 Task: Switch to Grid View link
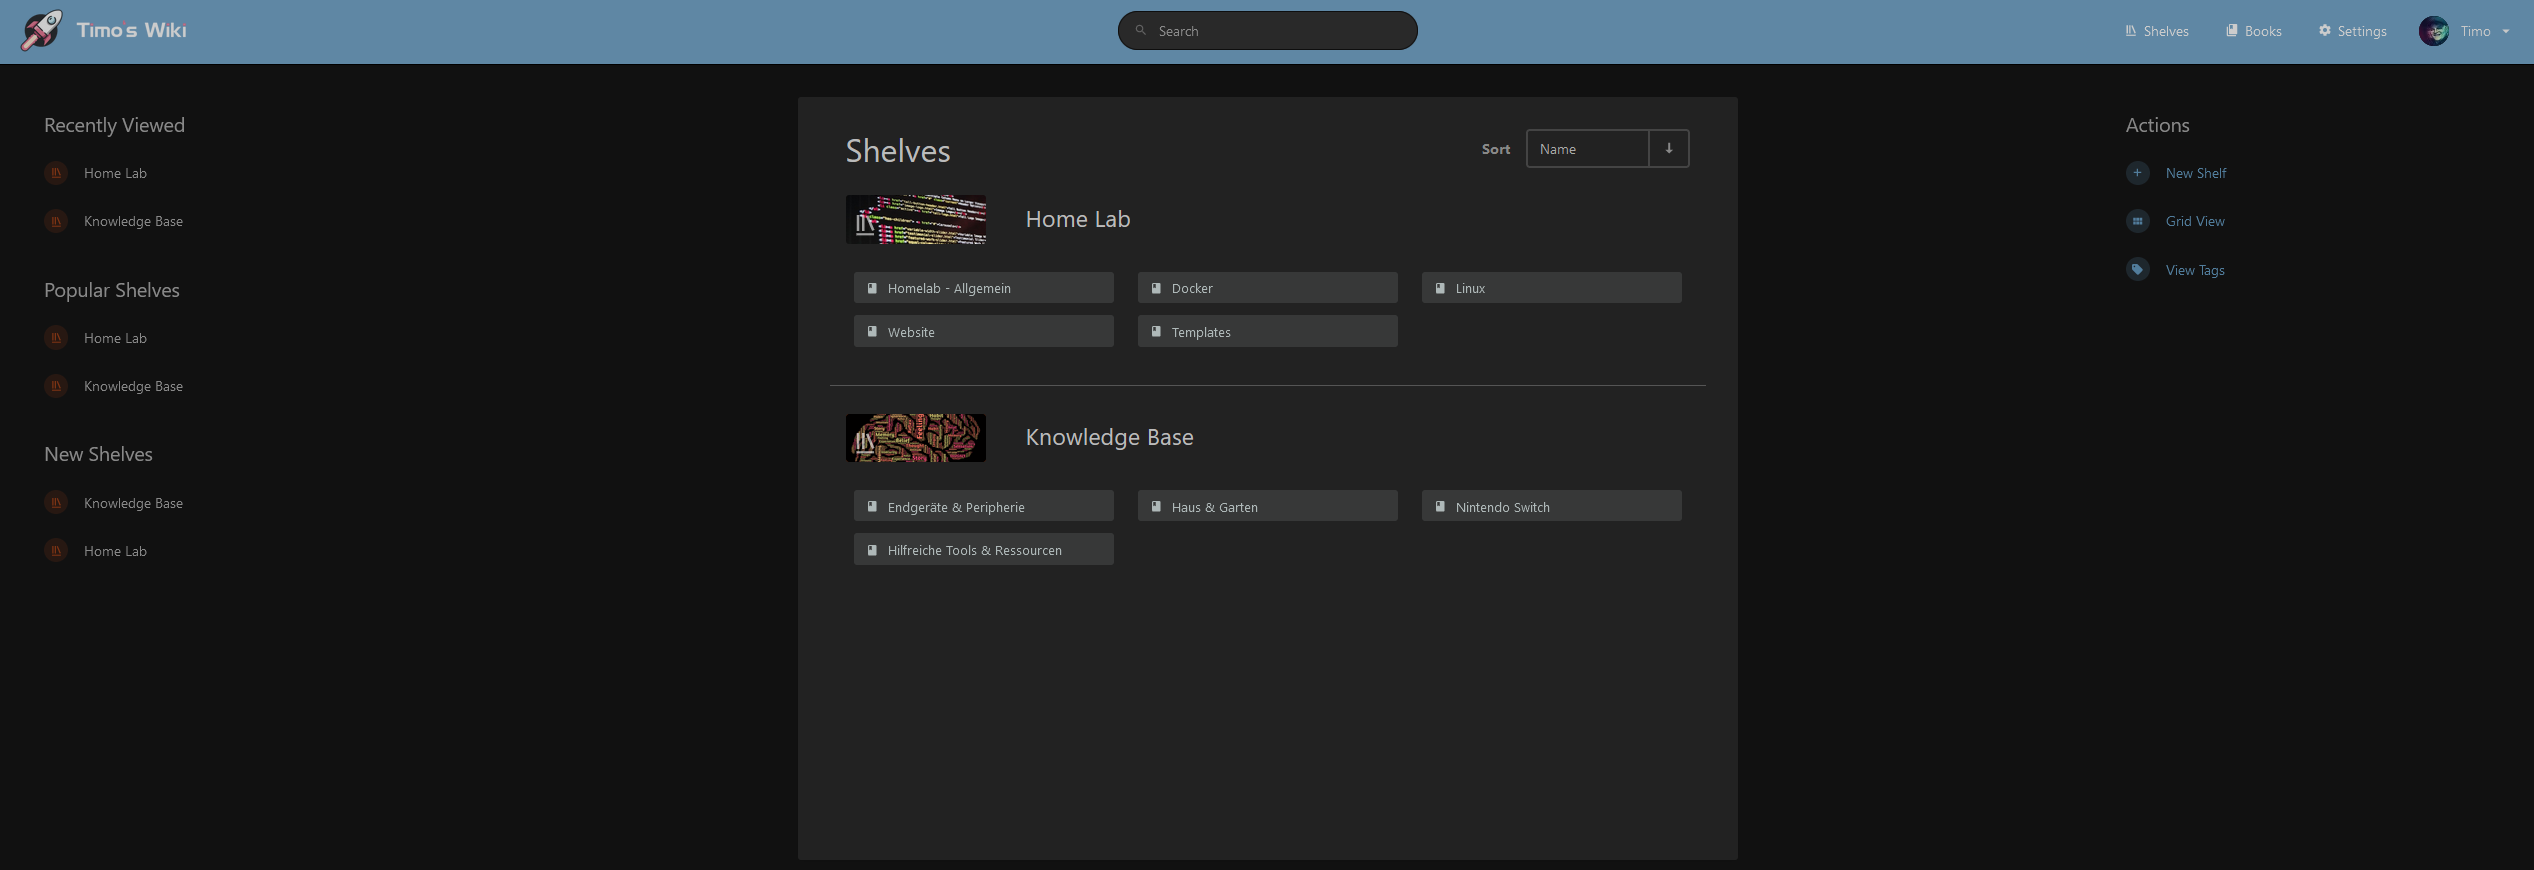(x=2195, y=221)
